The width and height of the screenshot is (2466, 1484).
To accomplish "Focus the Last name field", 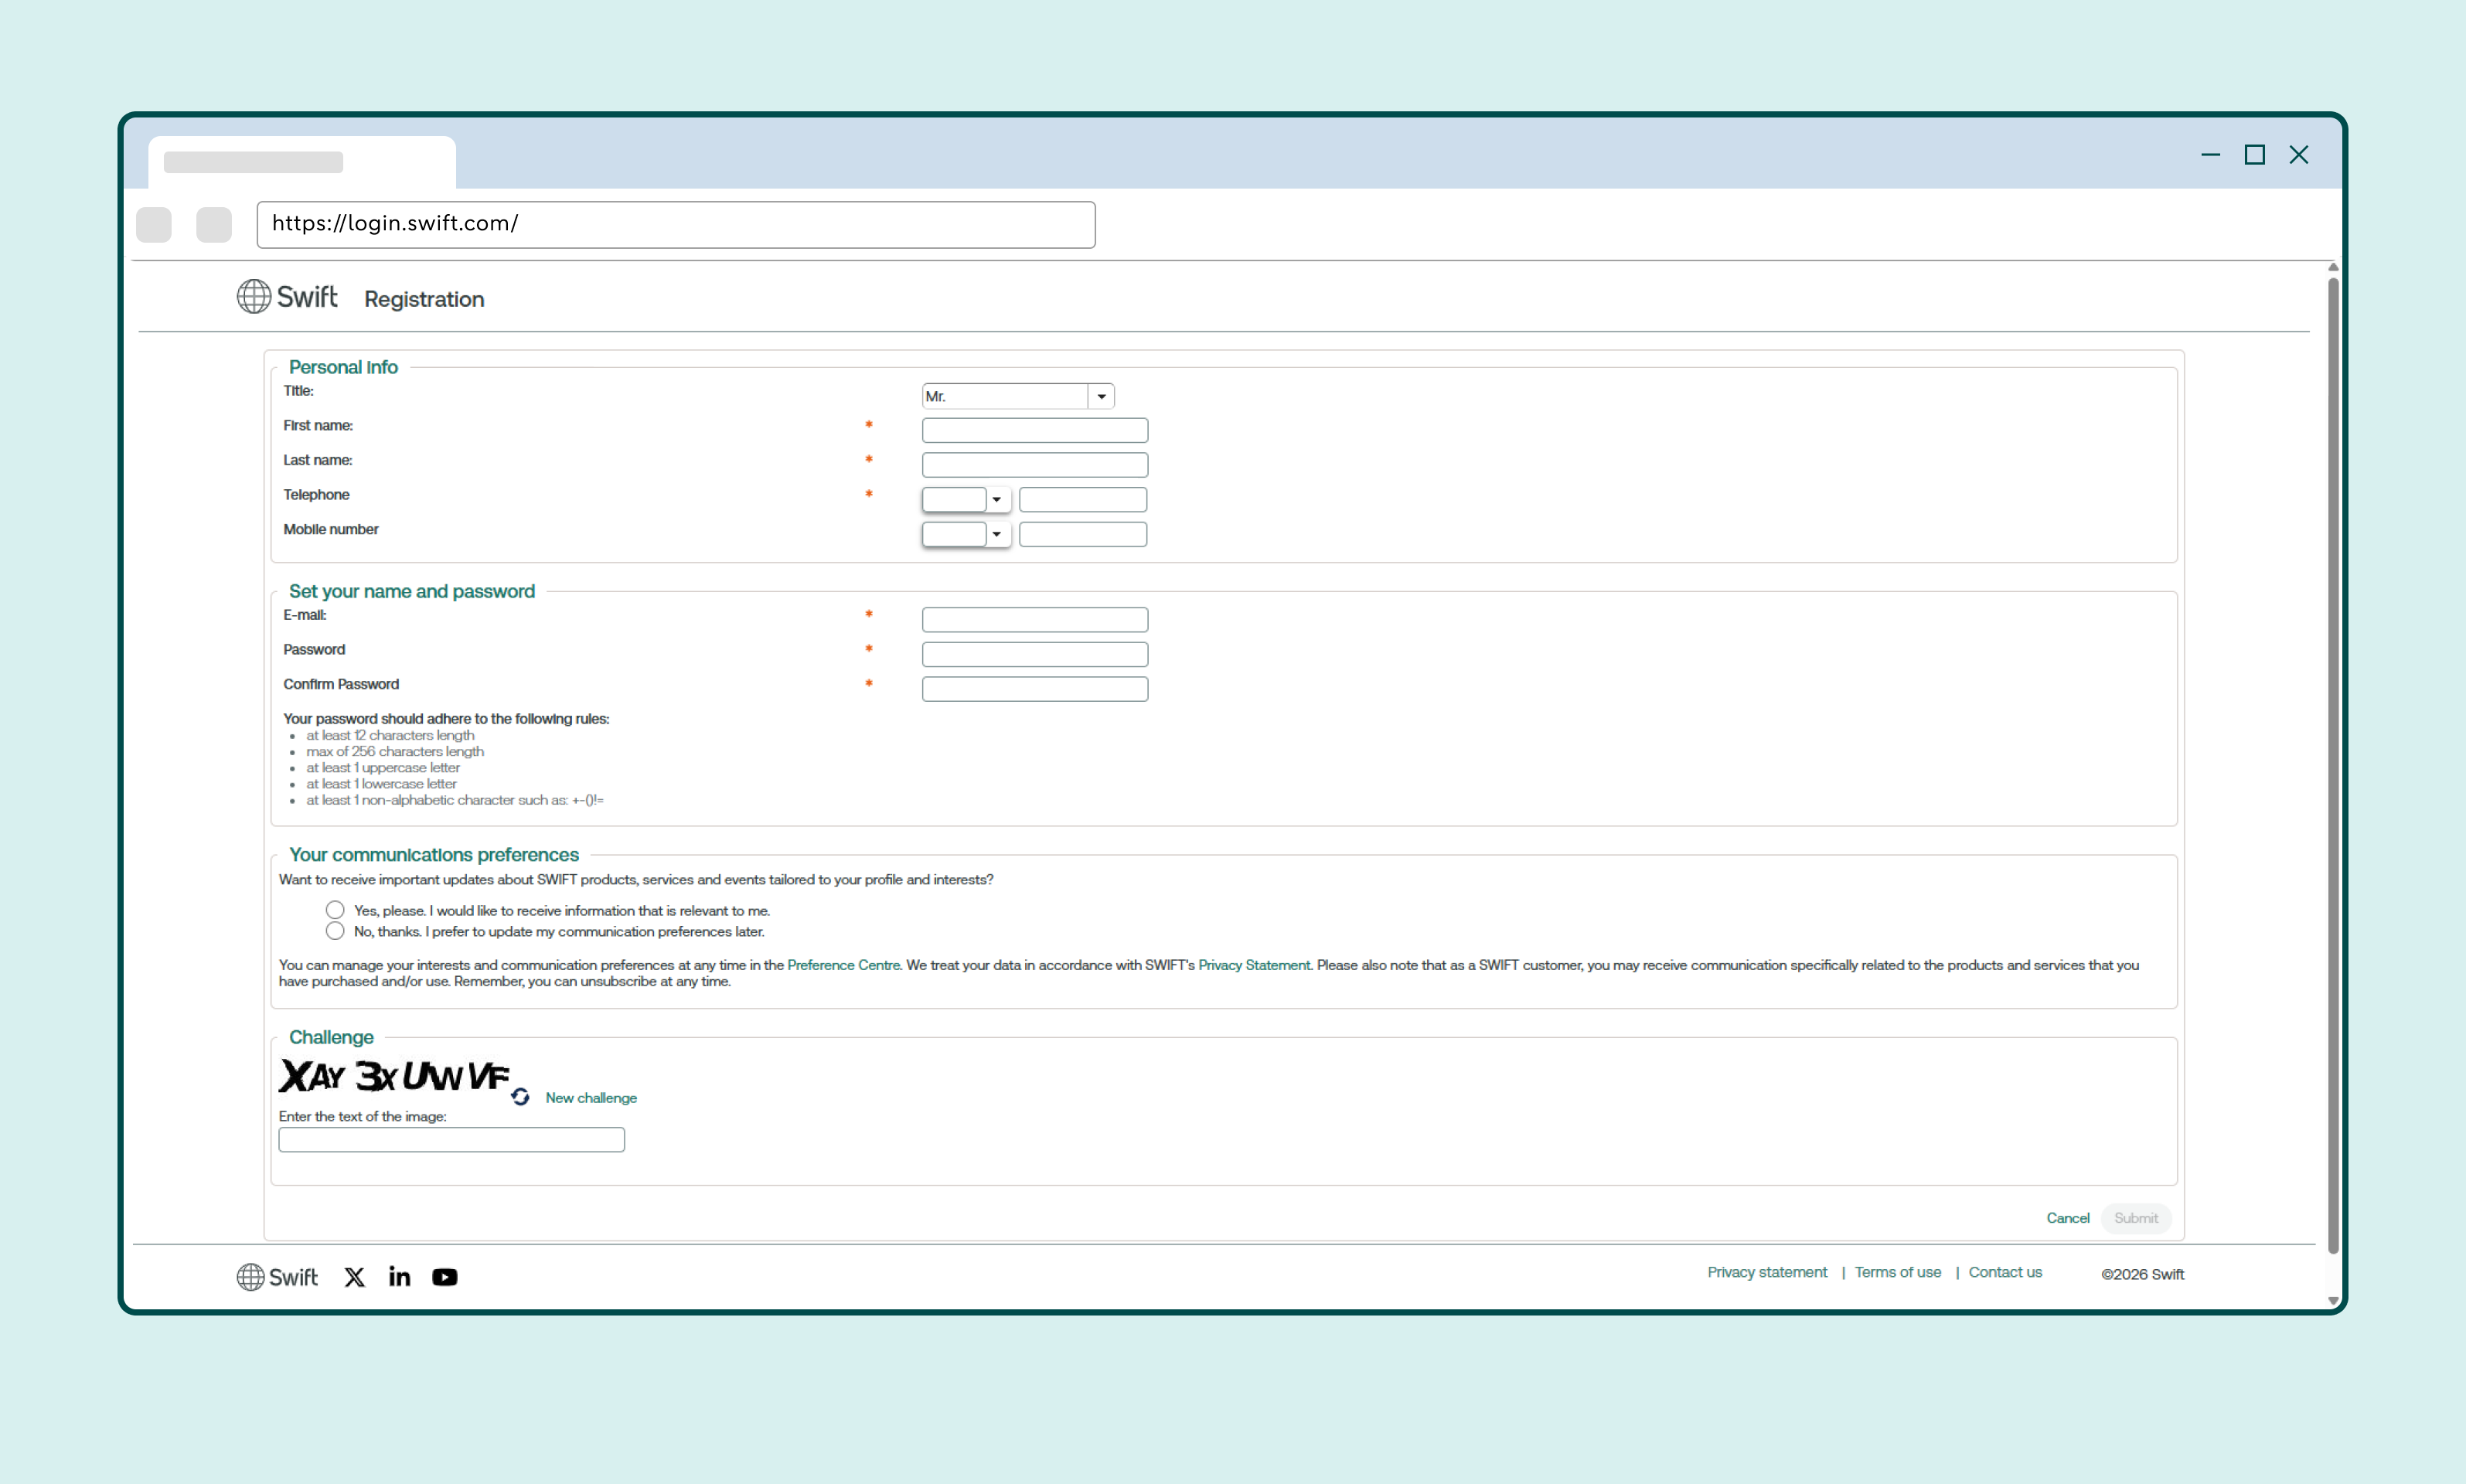I will tap(1035, 465).
